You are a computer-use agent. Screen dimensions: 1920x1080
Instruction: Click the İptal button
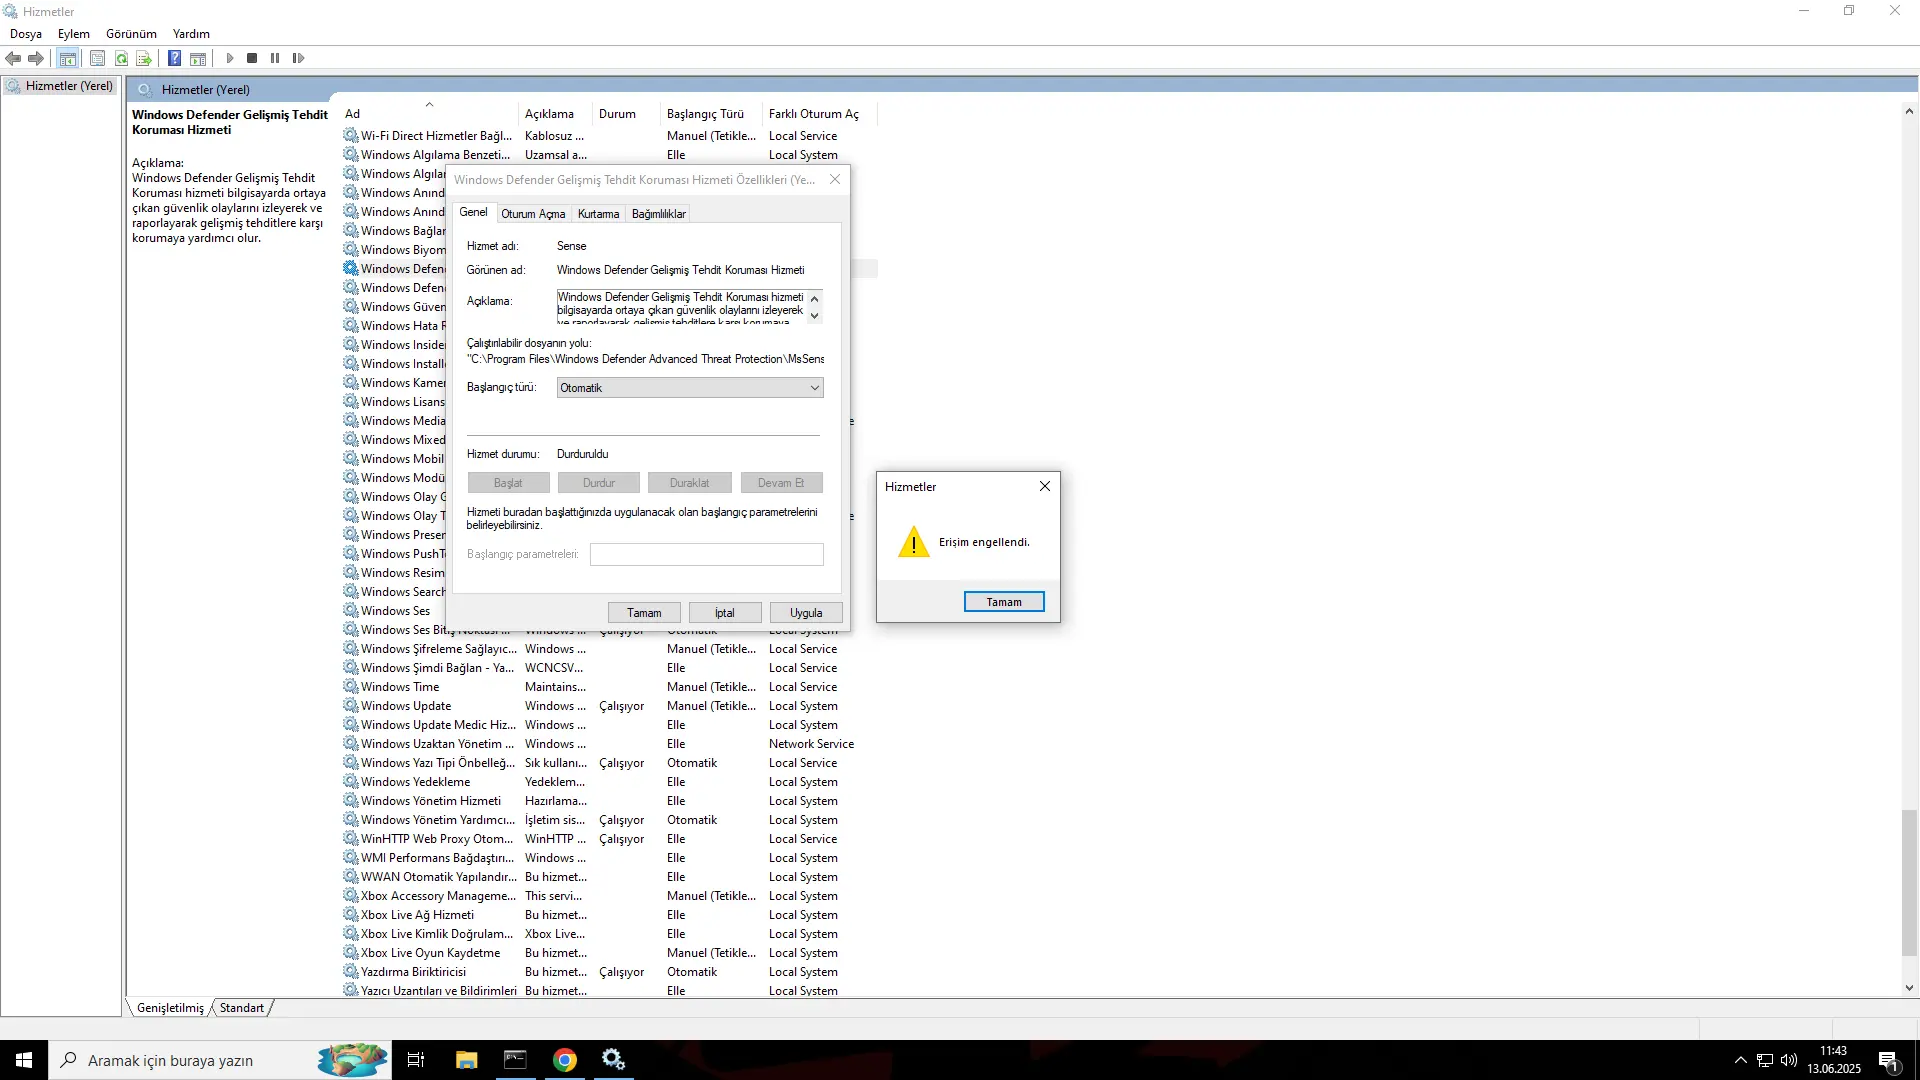coord(725,613)
